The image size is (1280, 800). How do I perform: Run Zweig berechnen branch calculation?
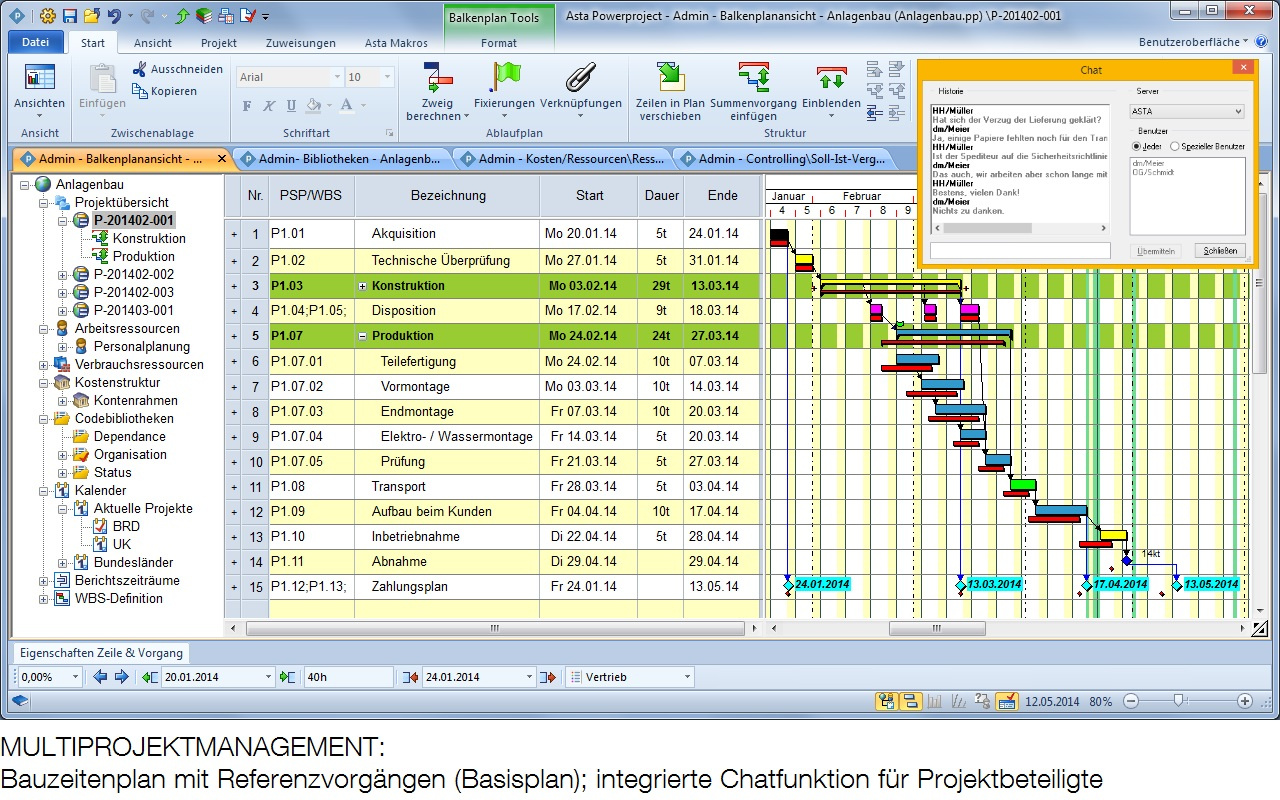point(438,92)
